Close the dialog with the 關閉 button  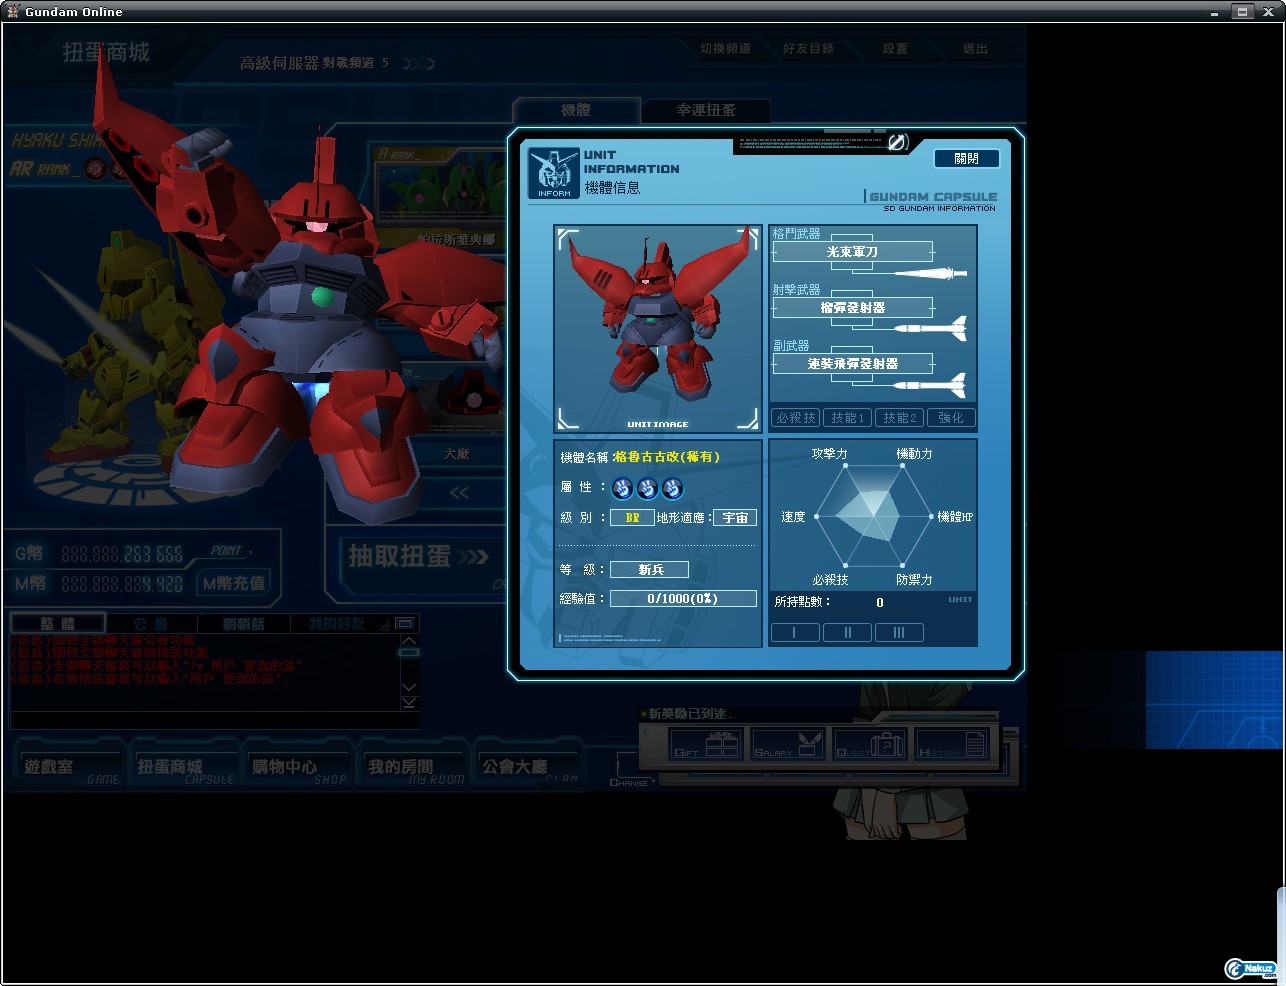[966, 158]
